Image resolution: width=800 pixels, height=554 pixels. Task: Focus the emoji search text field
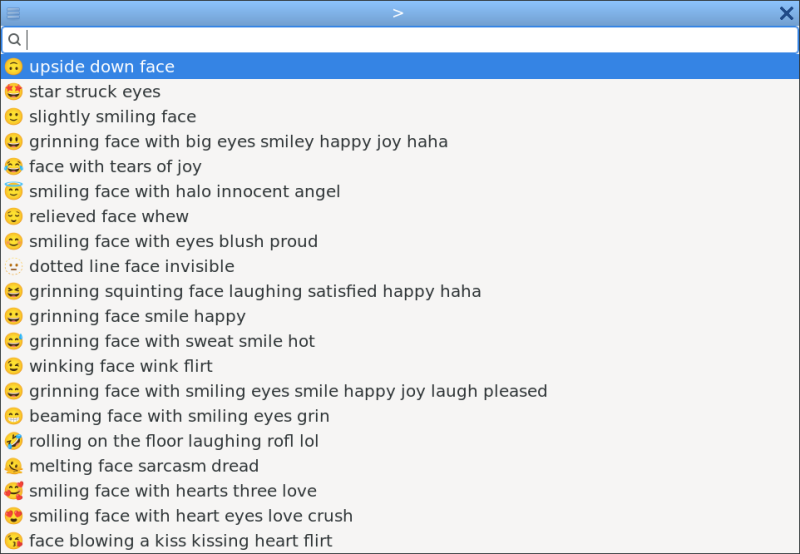click(410, 40)
